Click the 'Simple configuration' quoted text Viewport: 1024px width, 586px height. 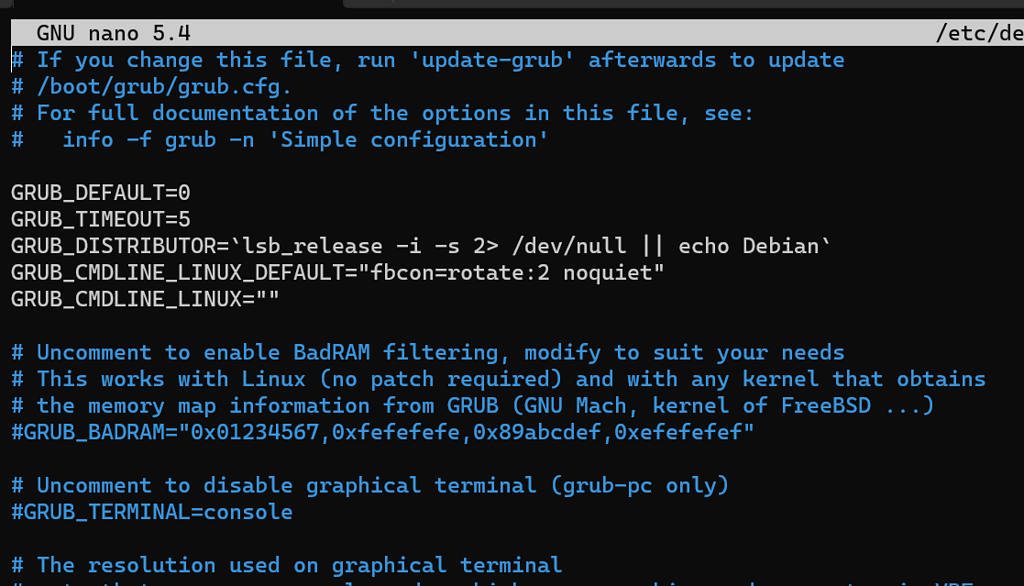414,140
